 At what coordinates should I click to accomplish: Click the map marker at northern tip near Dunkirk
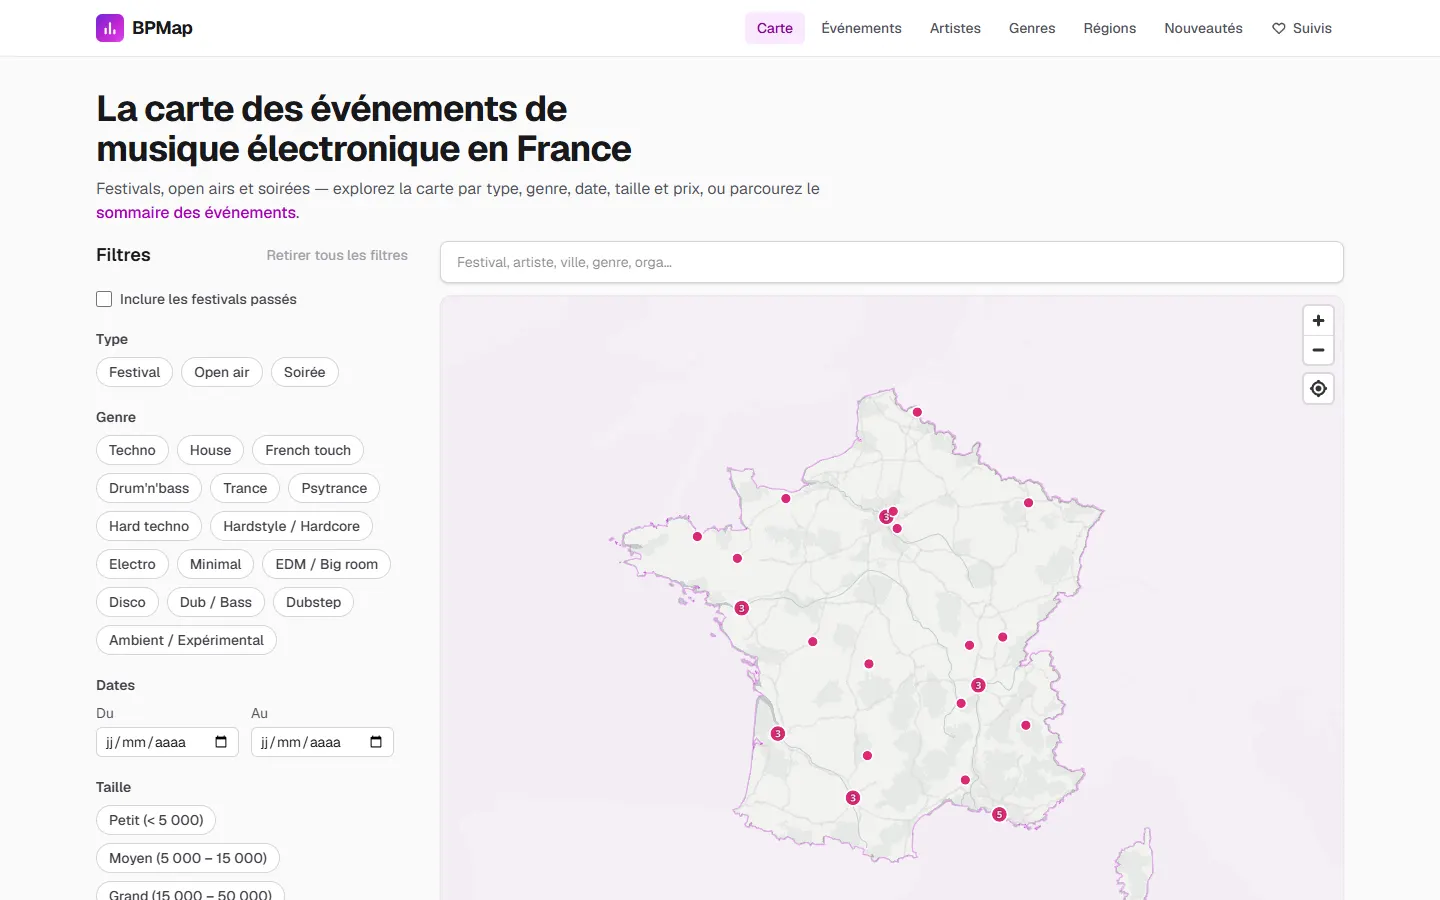point(917,412)
